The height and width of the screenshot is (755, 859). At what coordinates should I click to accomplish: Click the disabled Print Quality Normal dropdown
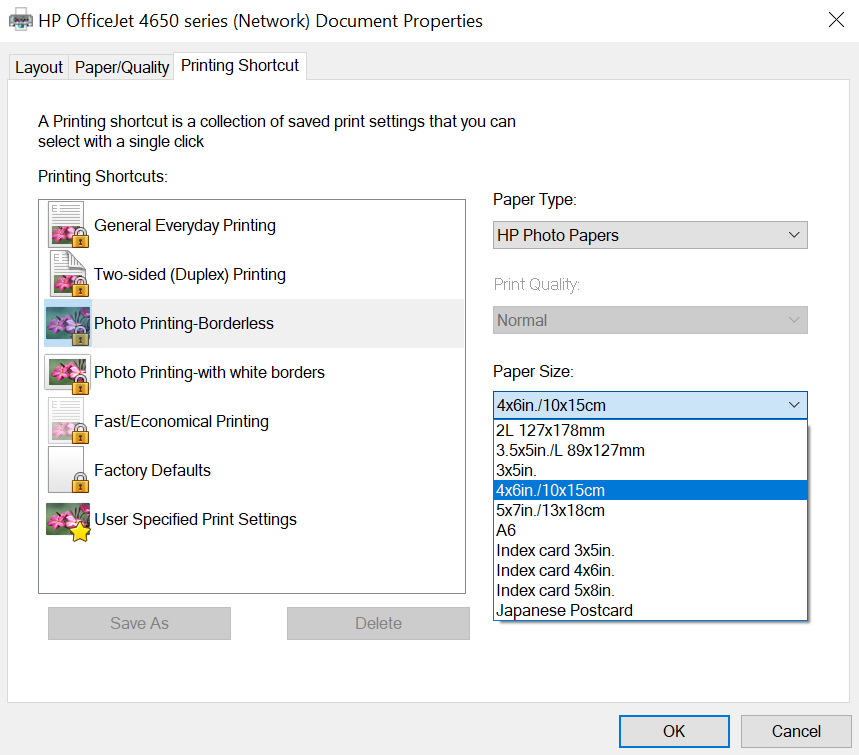pyautogui.click(x=650, y=320)
